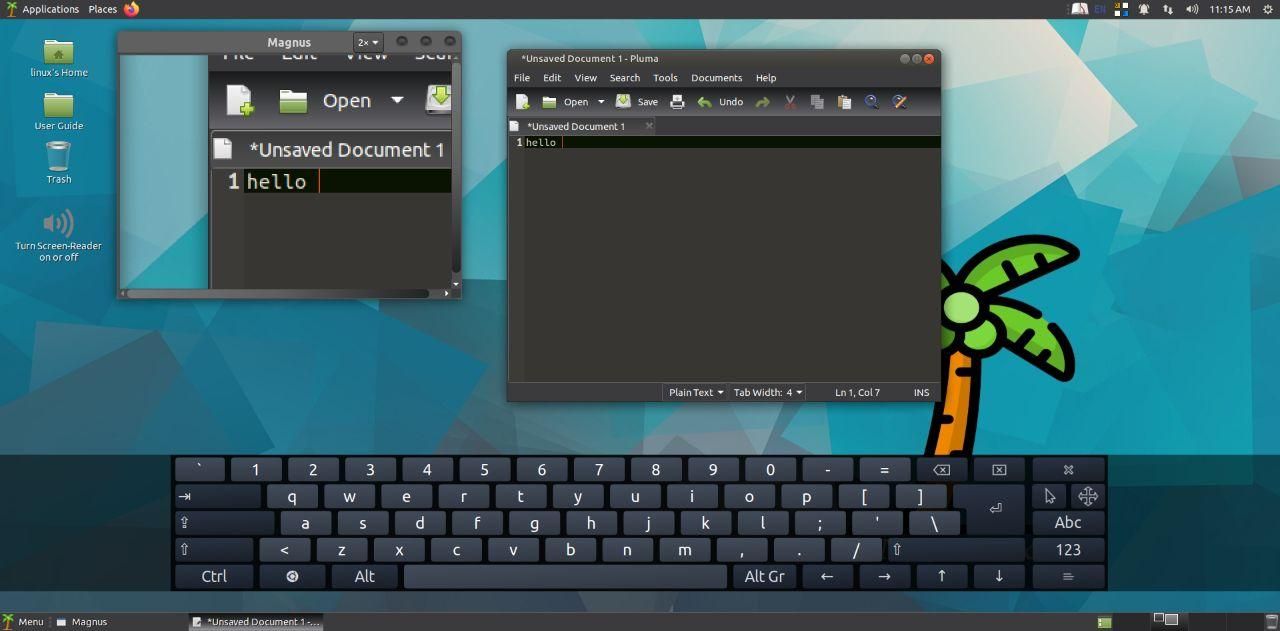
Task: Copy selection using Pluma's copy icon
Action: click(817, 102)
